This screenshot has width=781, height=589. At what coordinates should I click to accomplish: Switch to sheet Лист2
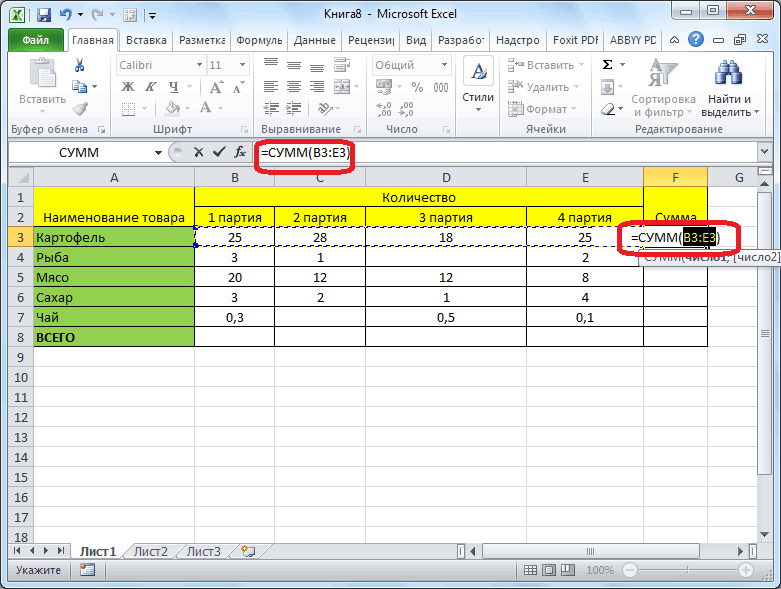point(150,551)
